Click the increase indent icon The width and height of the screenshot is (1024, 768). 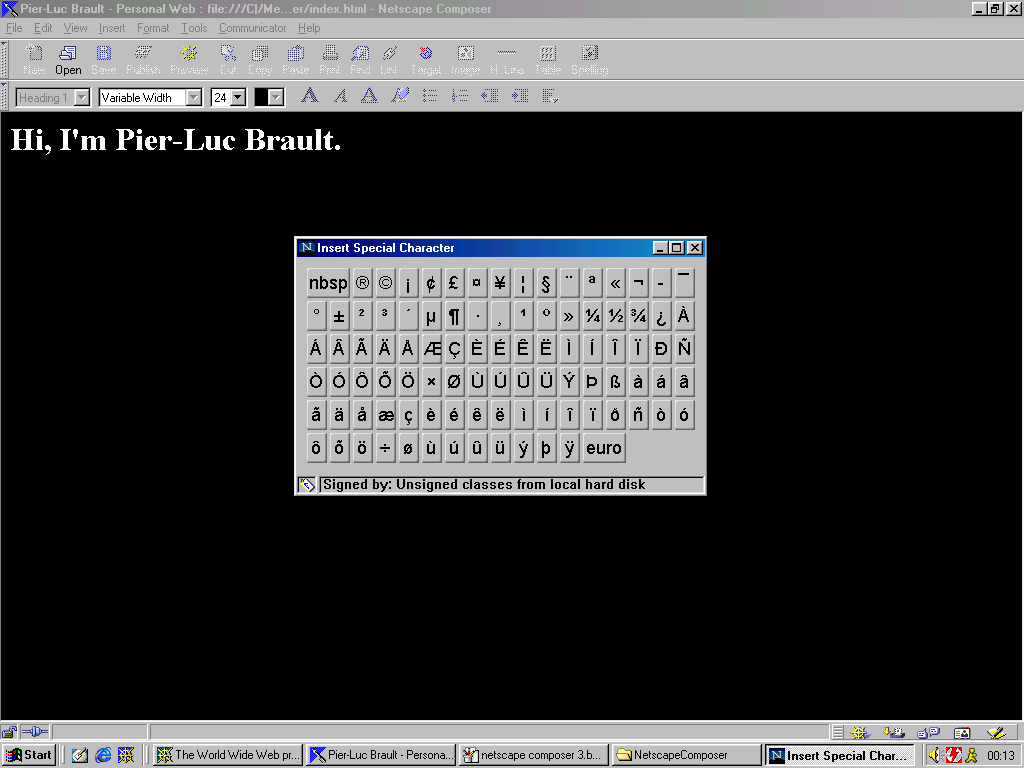(520, 97)
